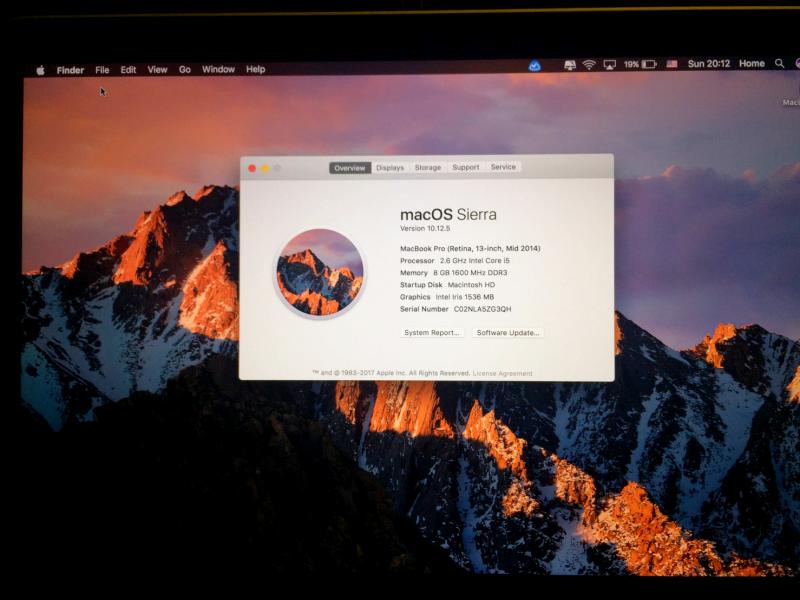Minimize the About This Mac window
Image resolution: width=800 pixels, height=600 pixels.
click(265, 168)
